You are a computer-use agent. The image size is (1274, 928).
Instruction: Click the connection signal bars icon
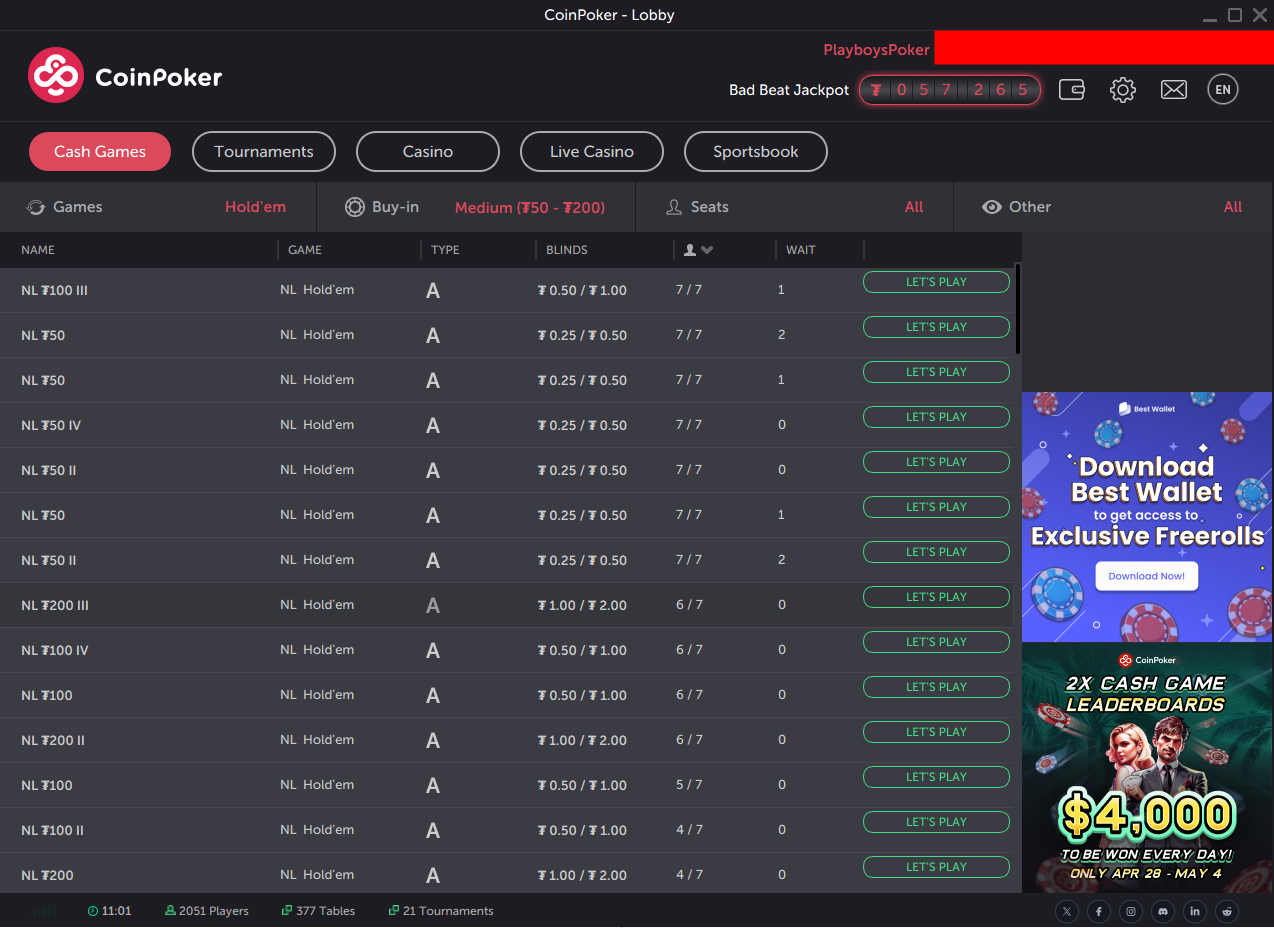[x=43, y=911]
